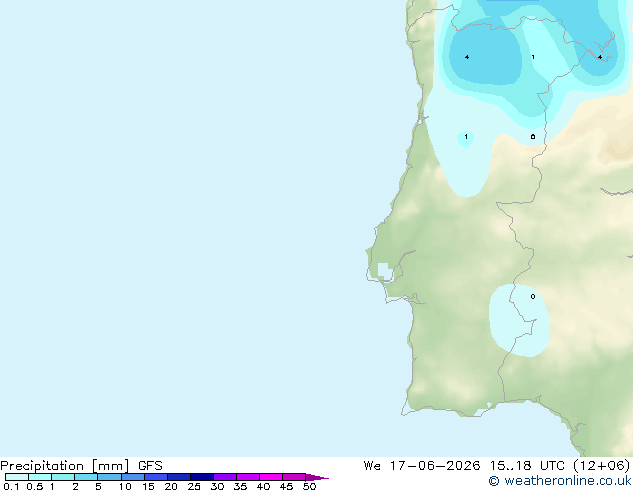Screen dimensions: 634x490
Task: Click the "Precipitation [mm]" title text
Action: click(64, 466)
